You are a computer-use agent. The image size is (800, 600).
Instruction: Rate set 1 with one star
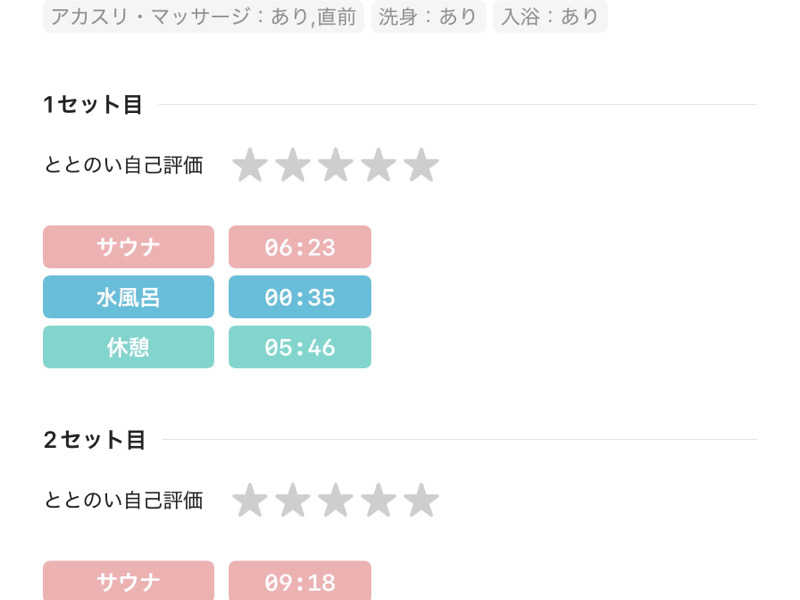(x=249, y=165)
